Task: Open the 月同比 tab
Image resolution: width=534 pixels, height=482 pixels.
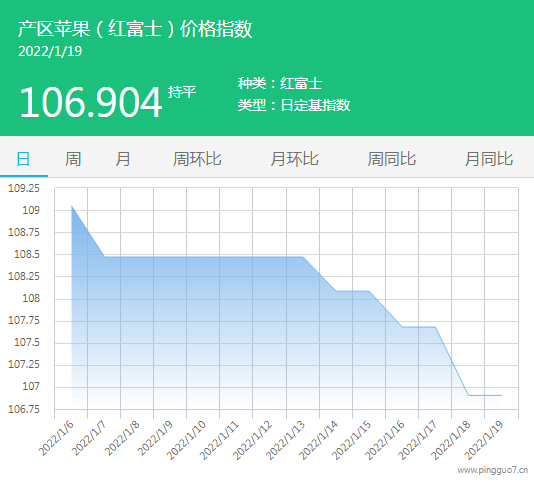Action: [489, 159]
